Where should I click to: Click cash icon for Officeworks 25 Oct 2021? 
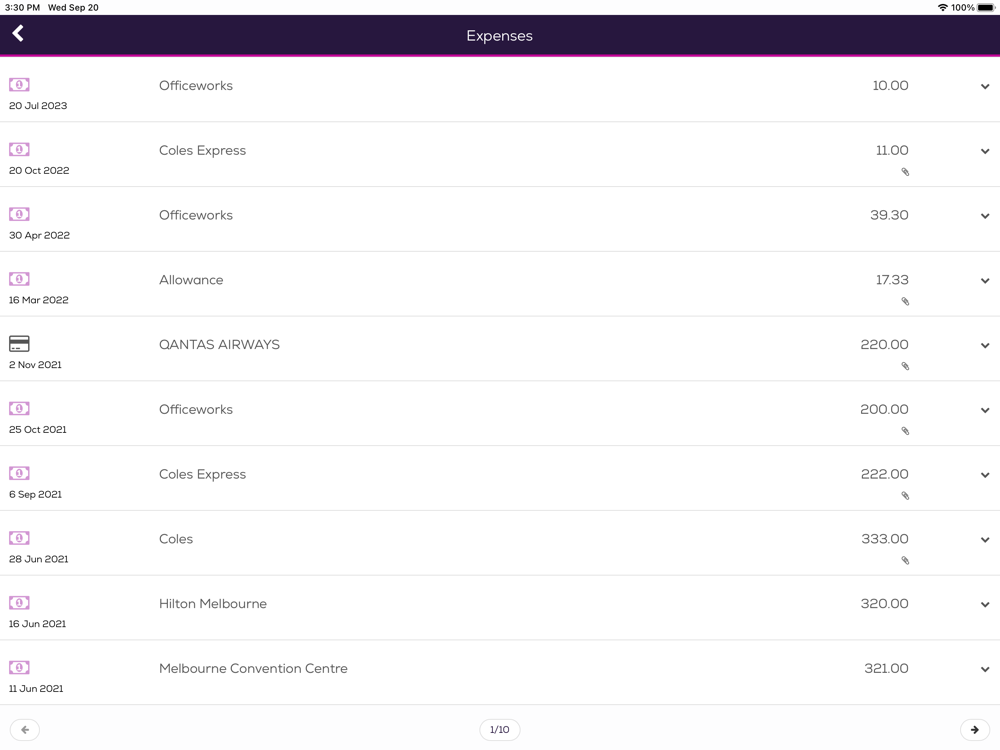point(19,408)
